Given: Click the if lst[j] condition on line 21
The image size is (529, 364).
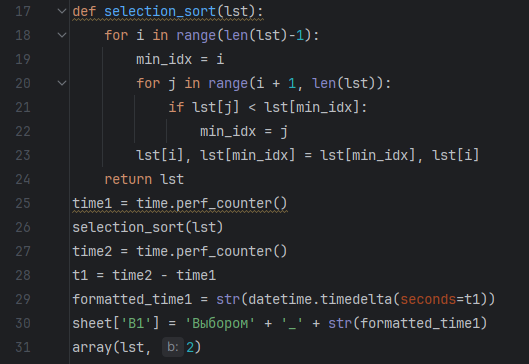Looking at the screenshot, I should tap(268, 108).
